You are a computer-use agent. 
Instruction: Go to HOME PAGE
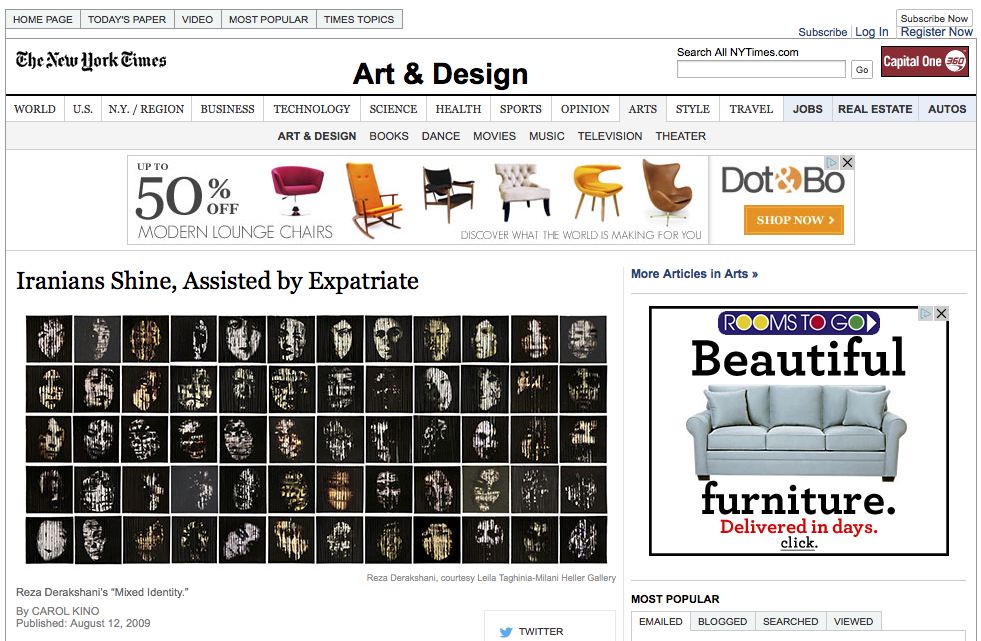[43, 19]
